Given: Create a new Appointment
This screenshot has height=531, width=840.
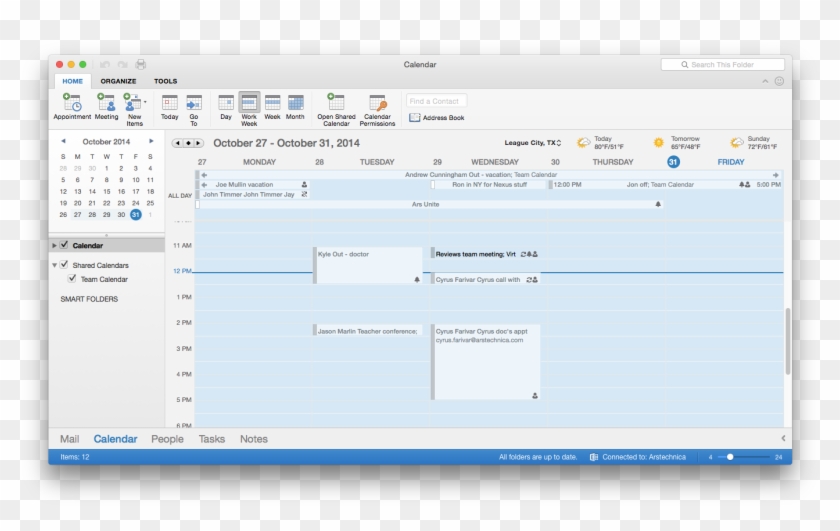Looking at the screenshot, I should [72, 103].
